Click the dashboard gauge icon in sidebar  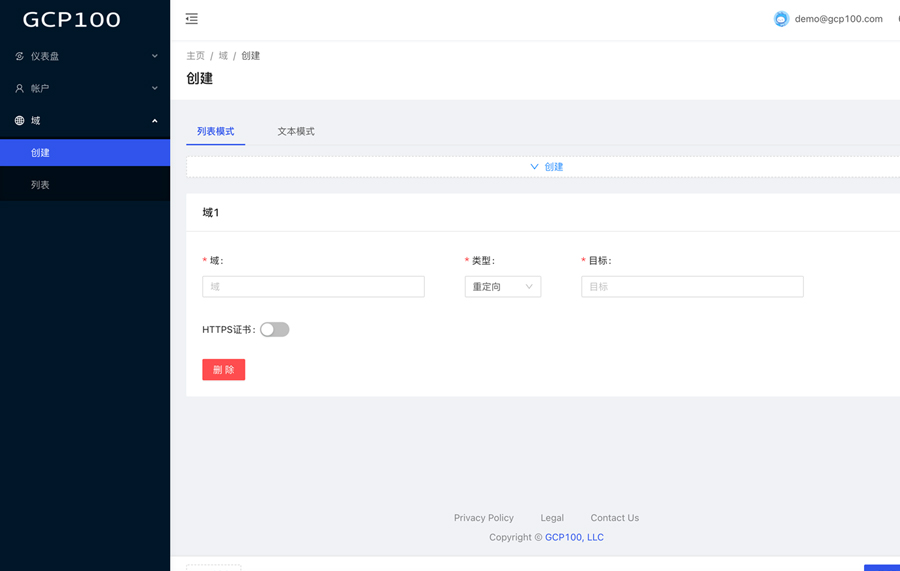coord(19,57)
